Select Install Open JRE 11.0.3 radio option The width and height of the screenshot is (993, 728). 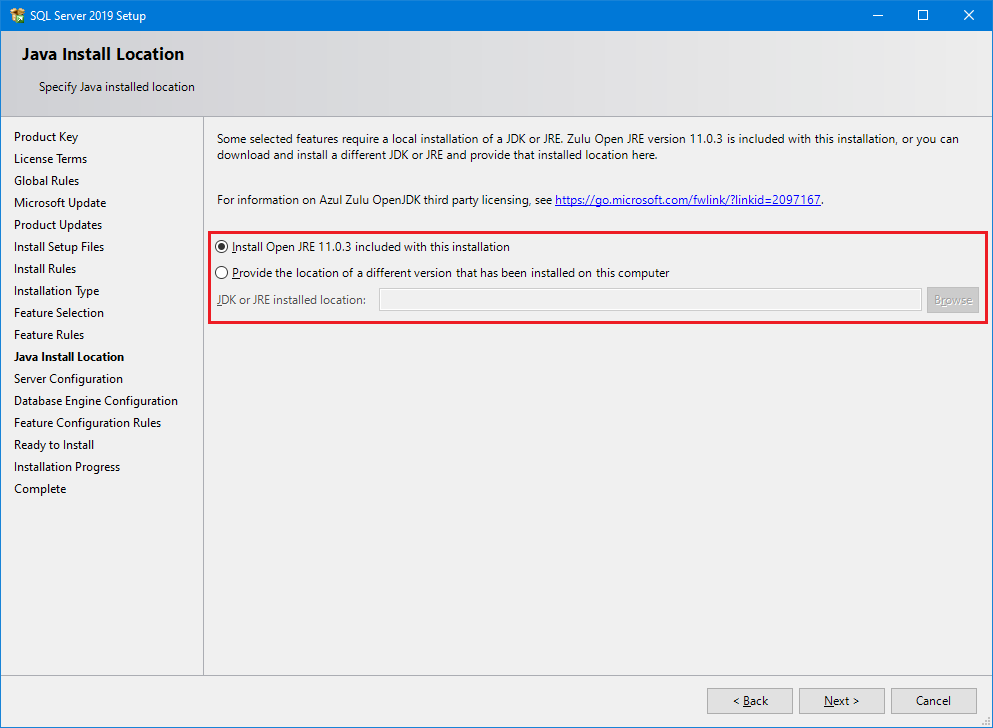click(222, 247)
